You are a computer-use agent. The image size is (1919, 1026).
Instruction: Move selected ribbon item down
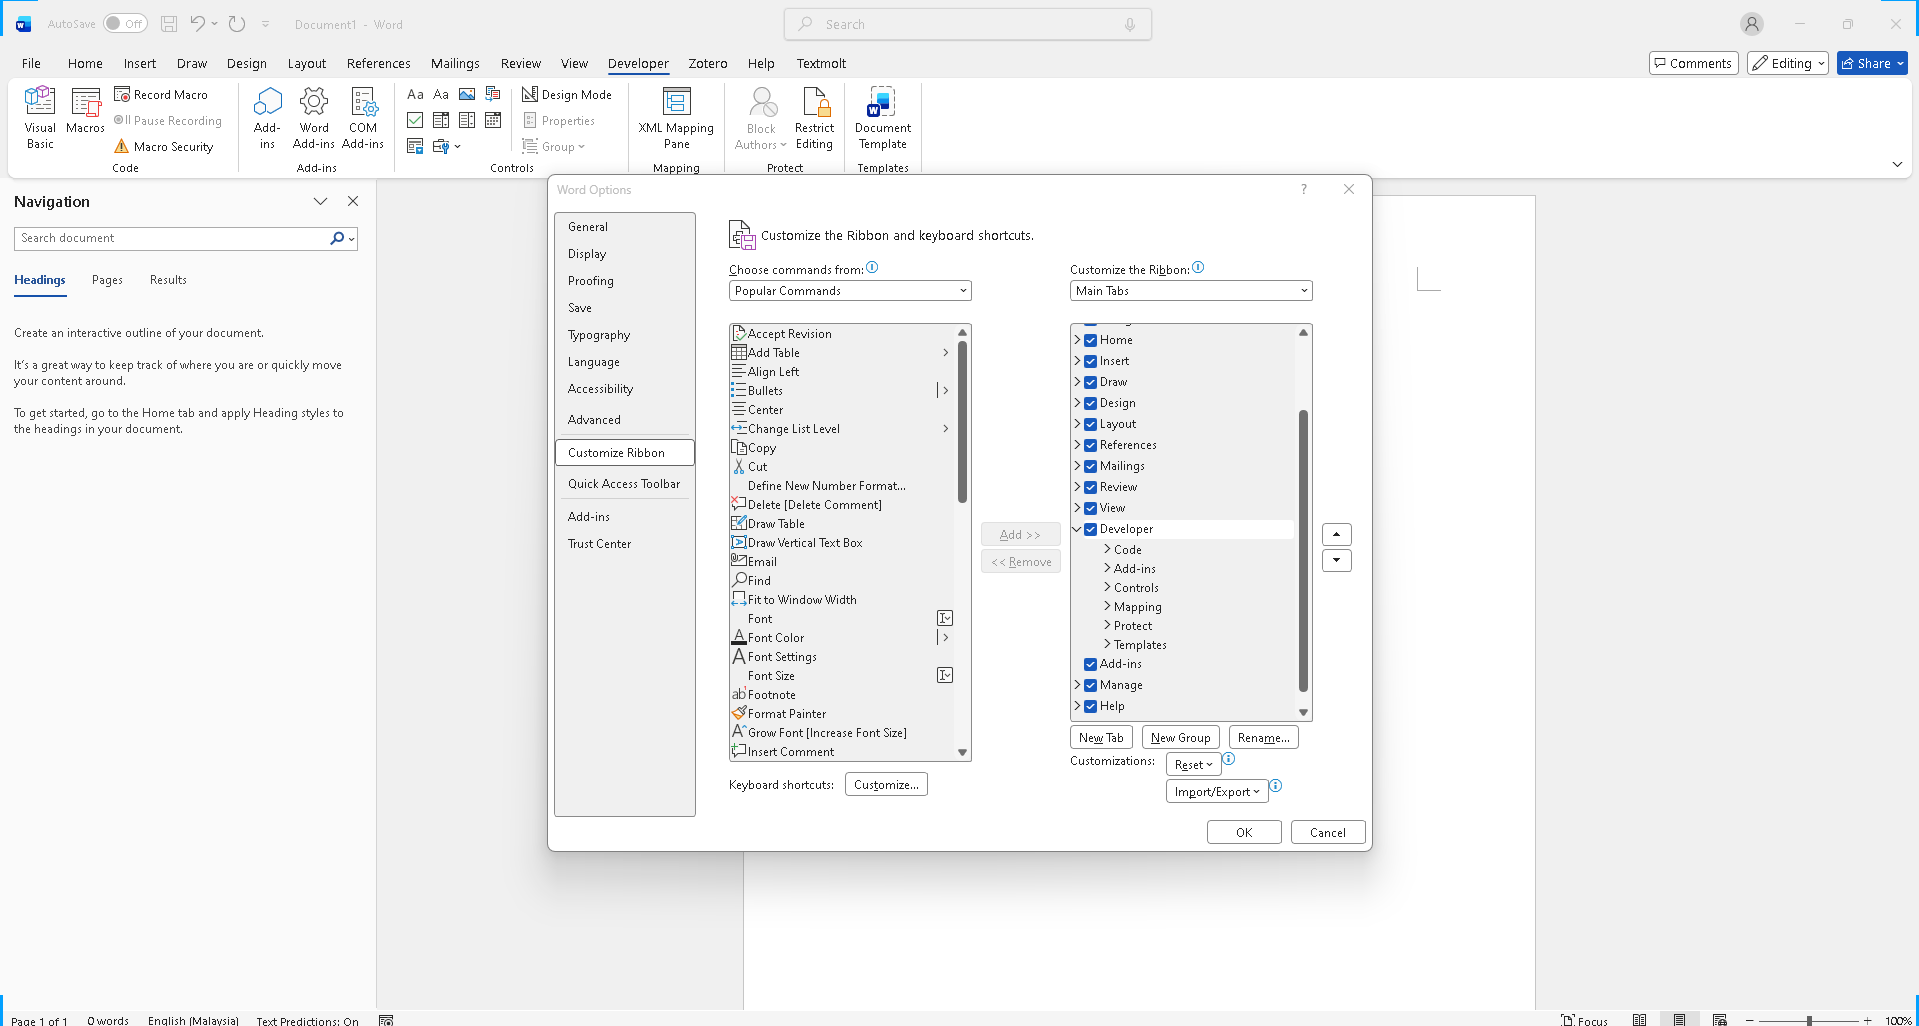point(1337,560)
